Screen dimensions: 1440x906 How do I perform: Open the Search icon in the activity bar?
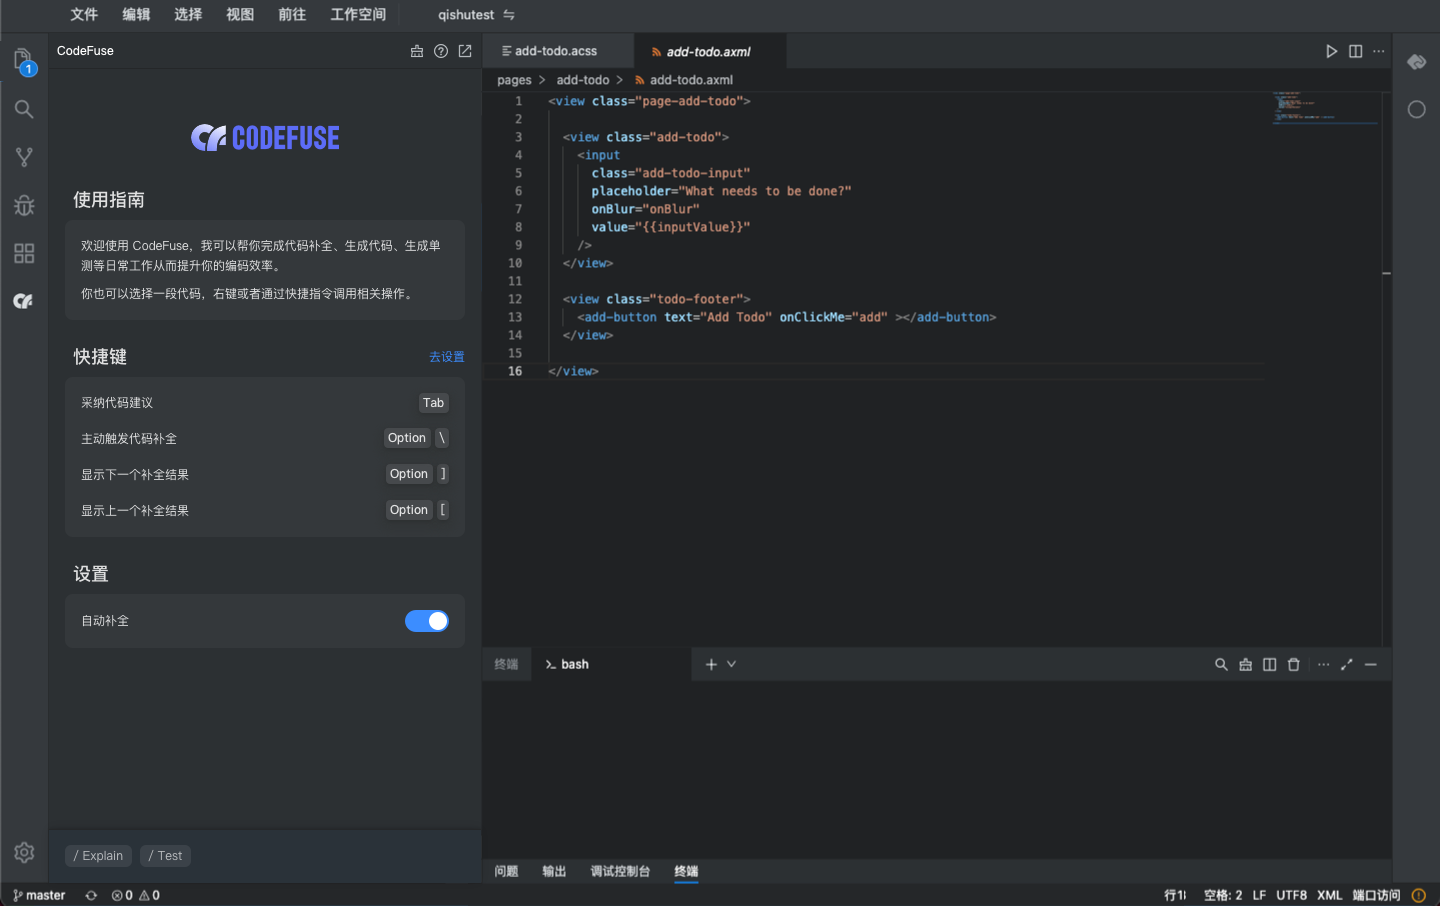24,109
